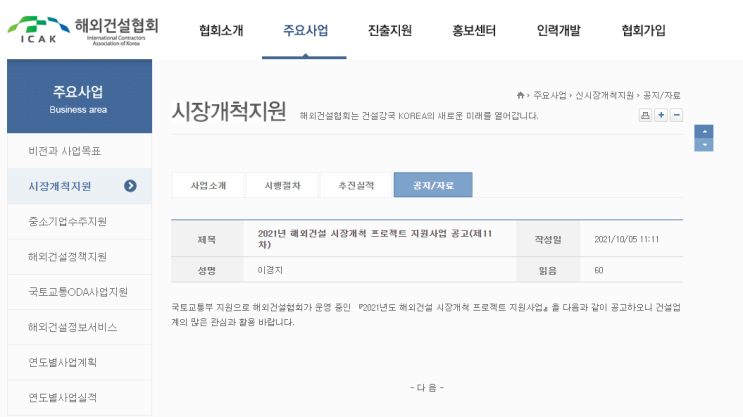Click the date 2021/10/05 11:11

[x=626, y=239]
